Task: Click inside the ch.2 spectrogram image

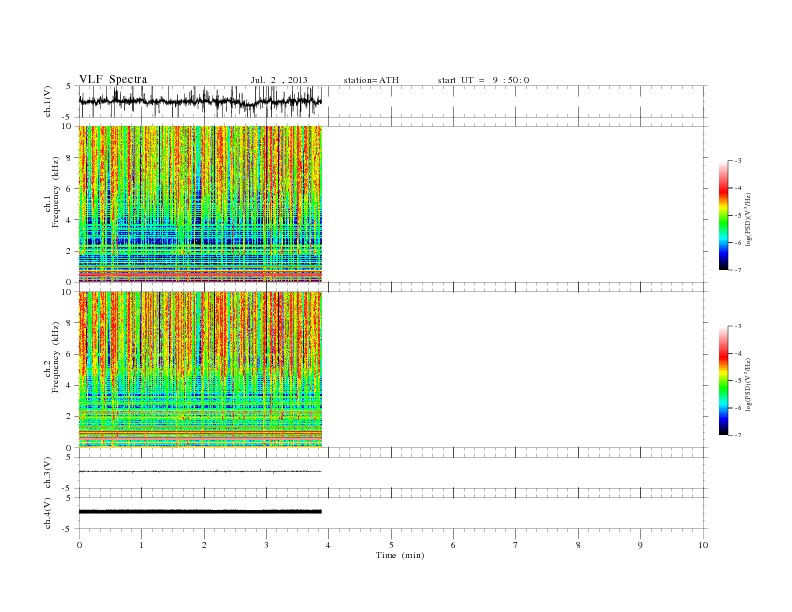Action: [200, 370]
